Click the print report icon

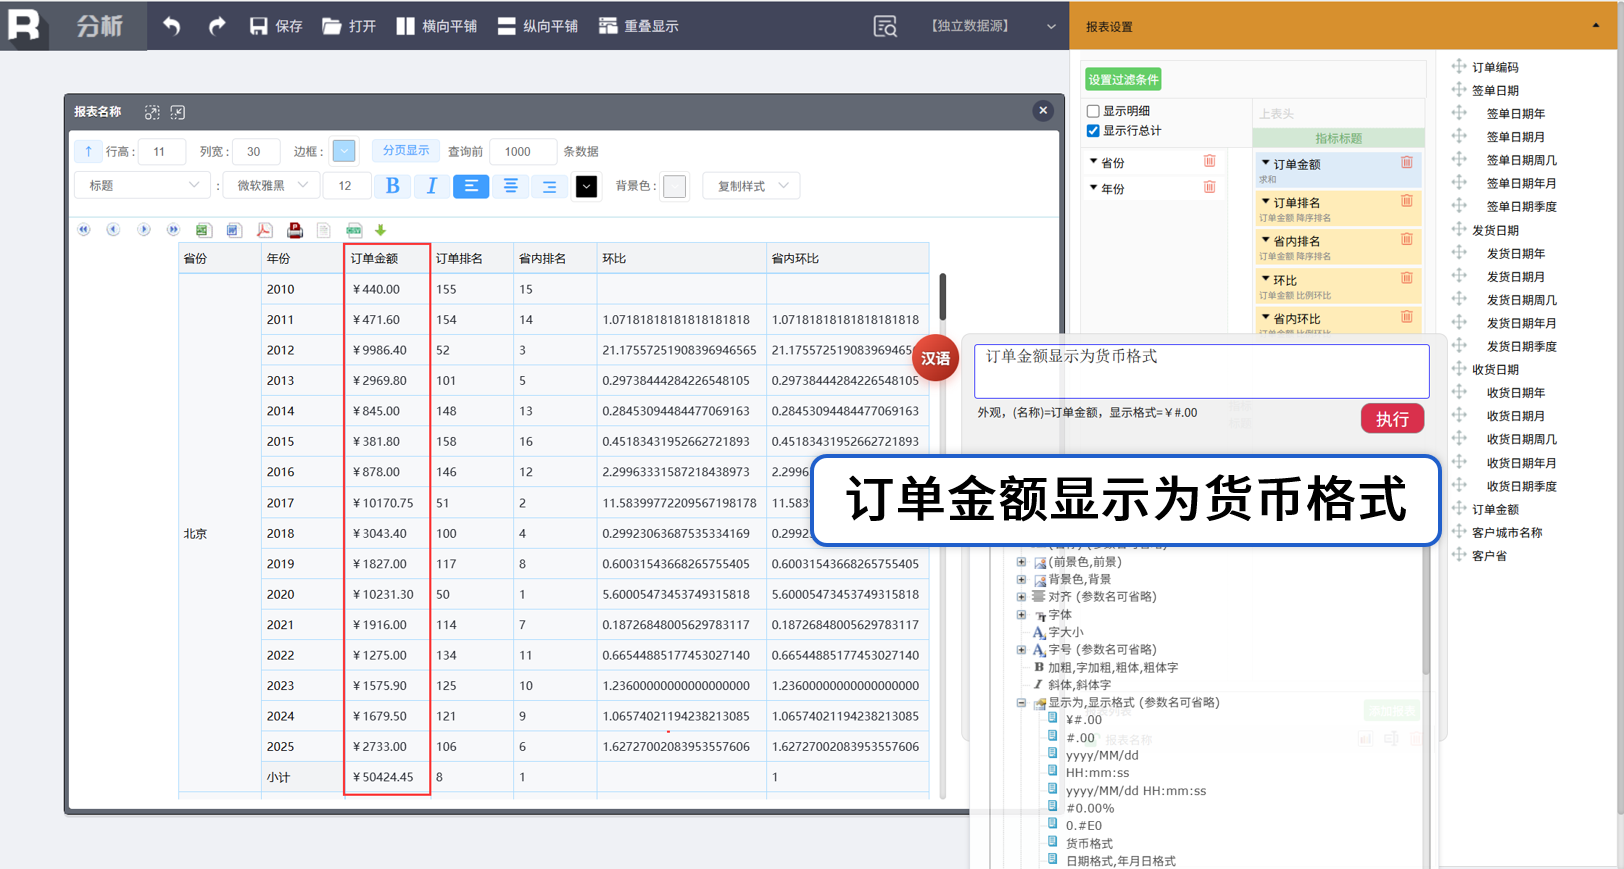295,230
